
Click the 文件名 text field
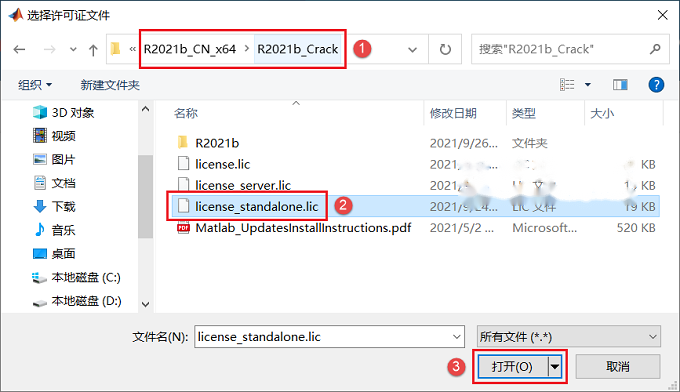coord(323,337)
